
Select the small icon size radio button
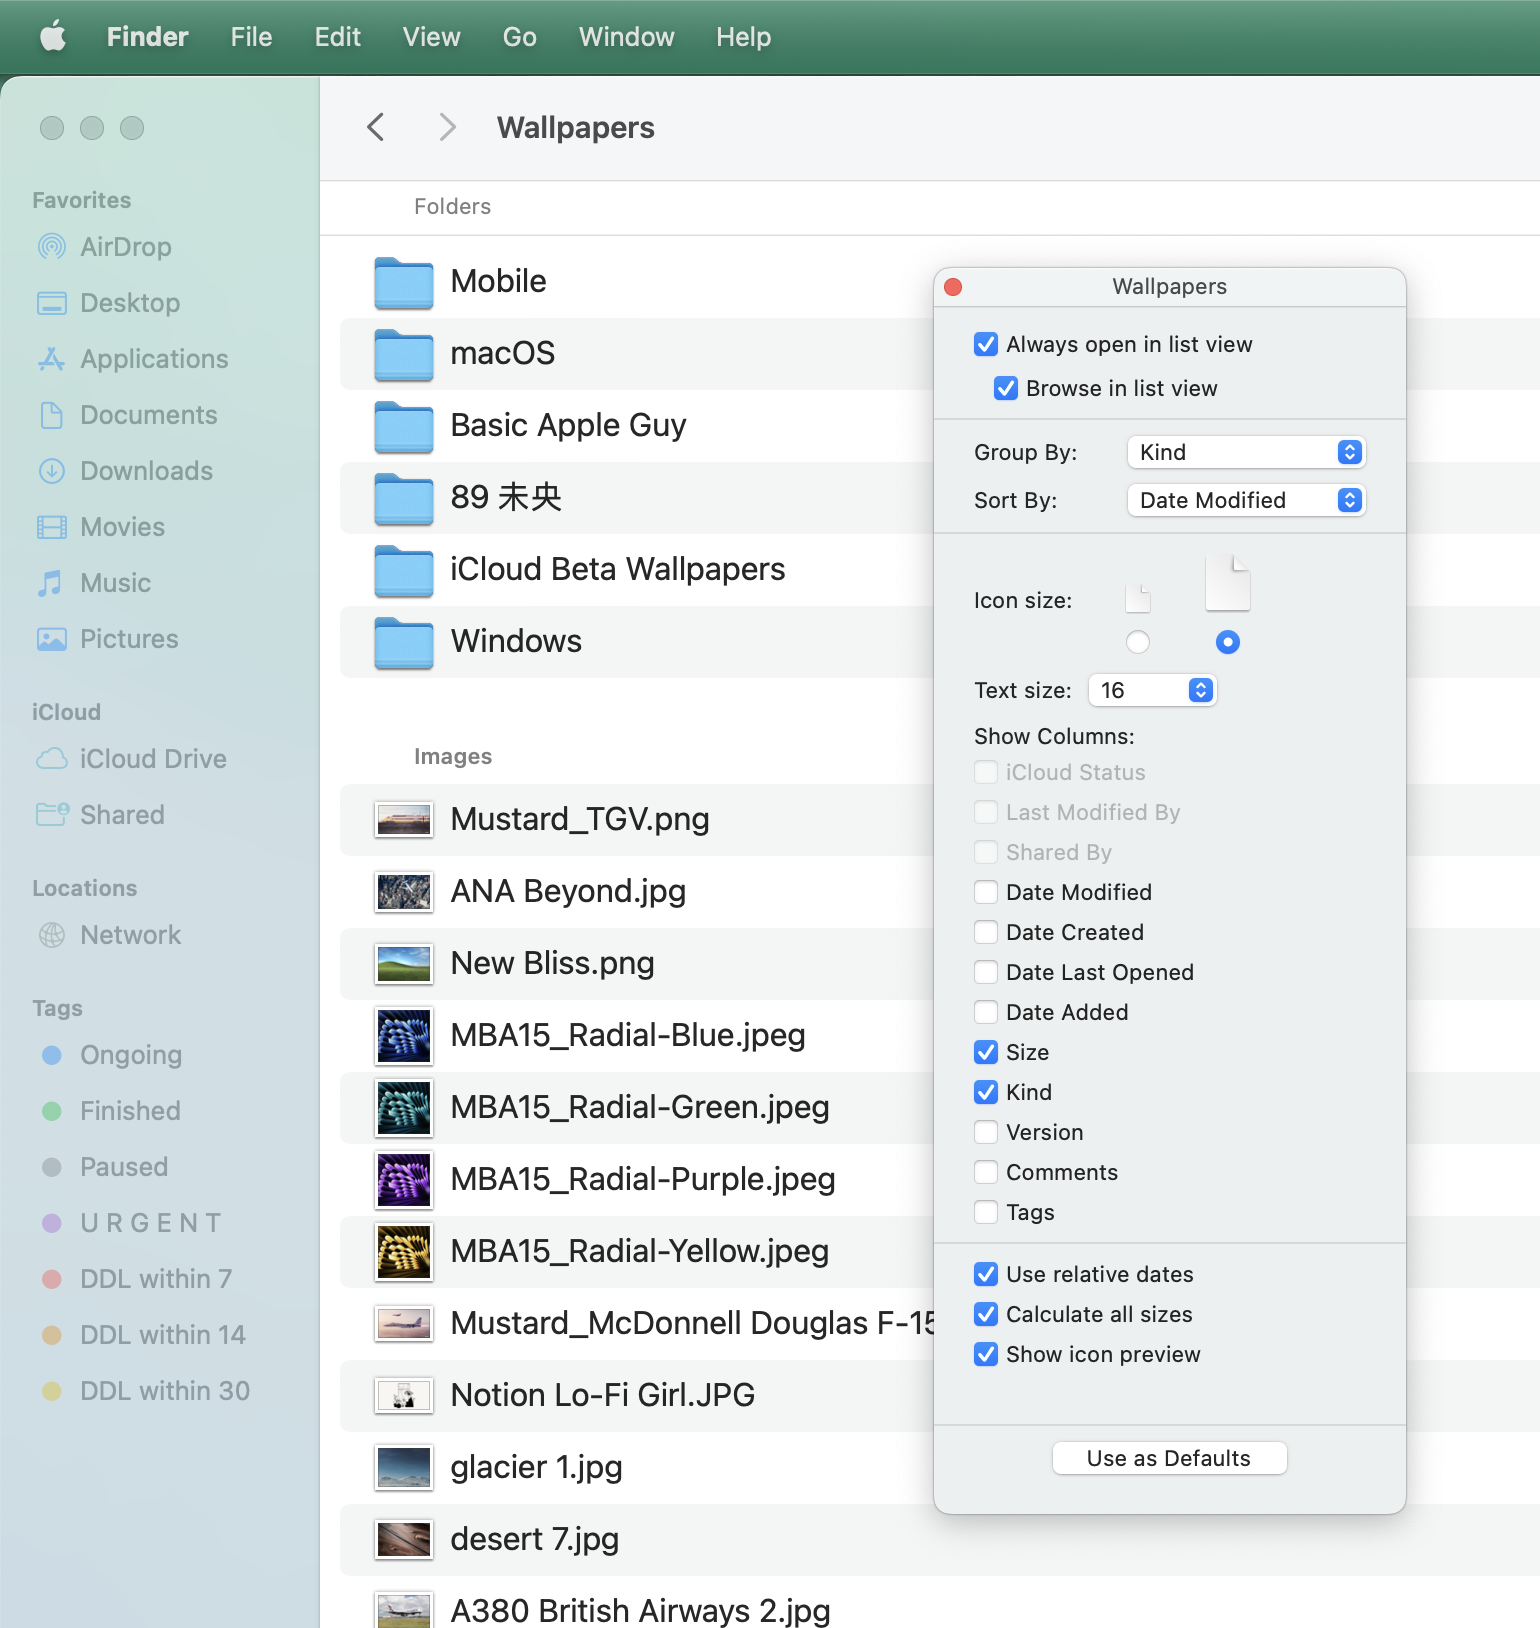tap(1138, 642)
